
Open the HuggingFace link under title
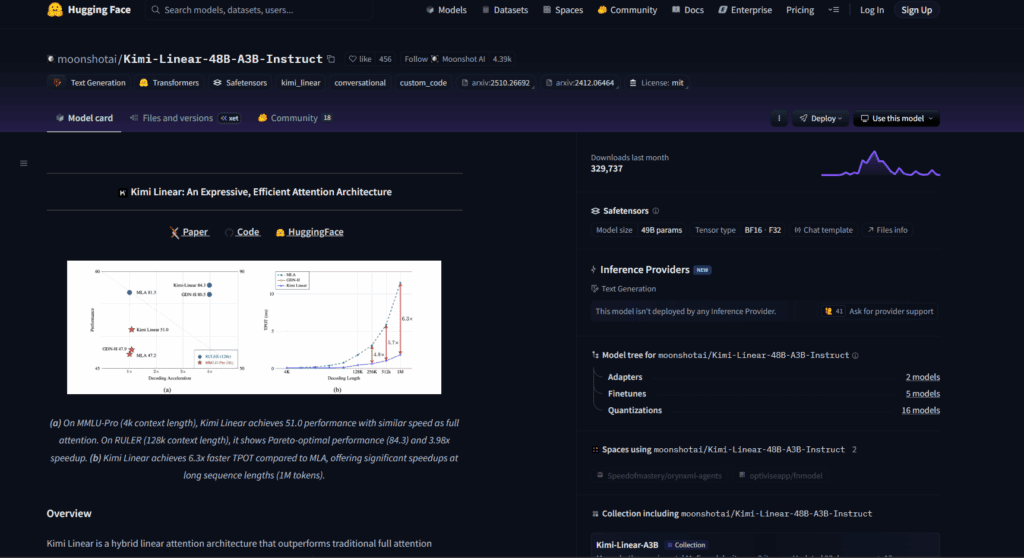[310, 232]
